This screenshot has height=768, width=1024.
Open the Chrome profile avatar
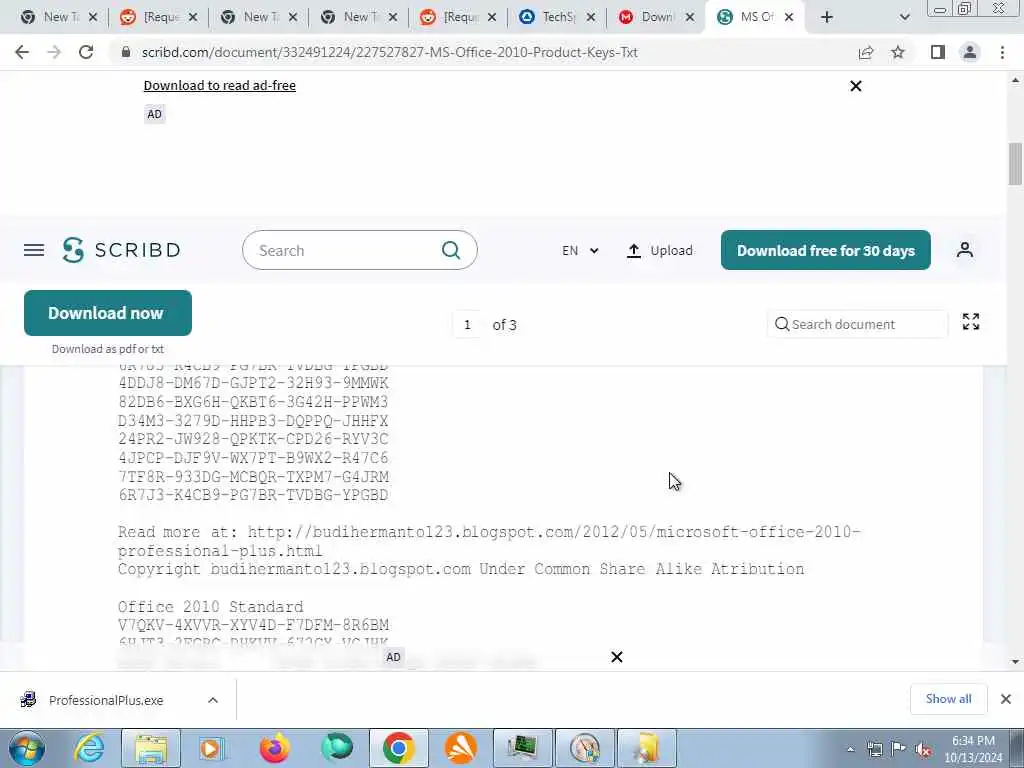tap(970, 52)
